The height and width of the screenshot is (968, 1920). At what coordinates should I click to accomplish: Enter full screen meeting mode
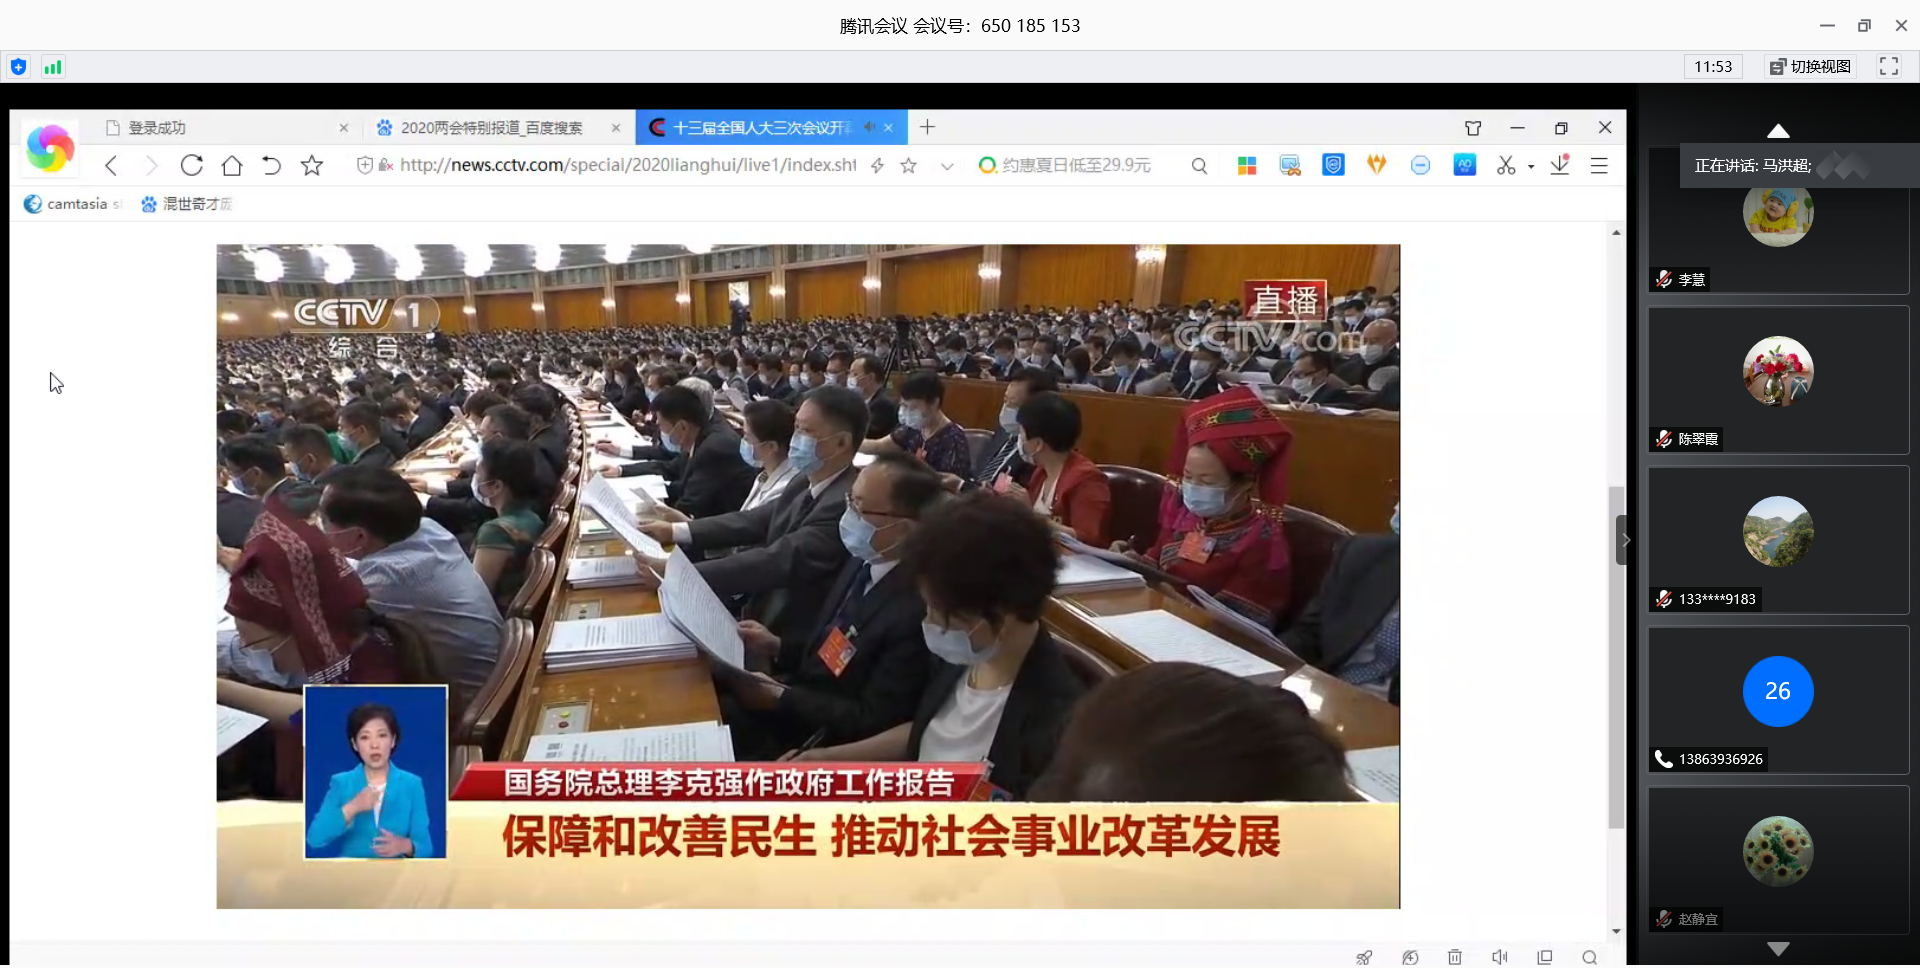(x=1889, y=67)
